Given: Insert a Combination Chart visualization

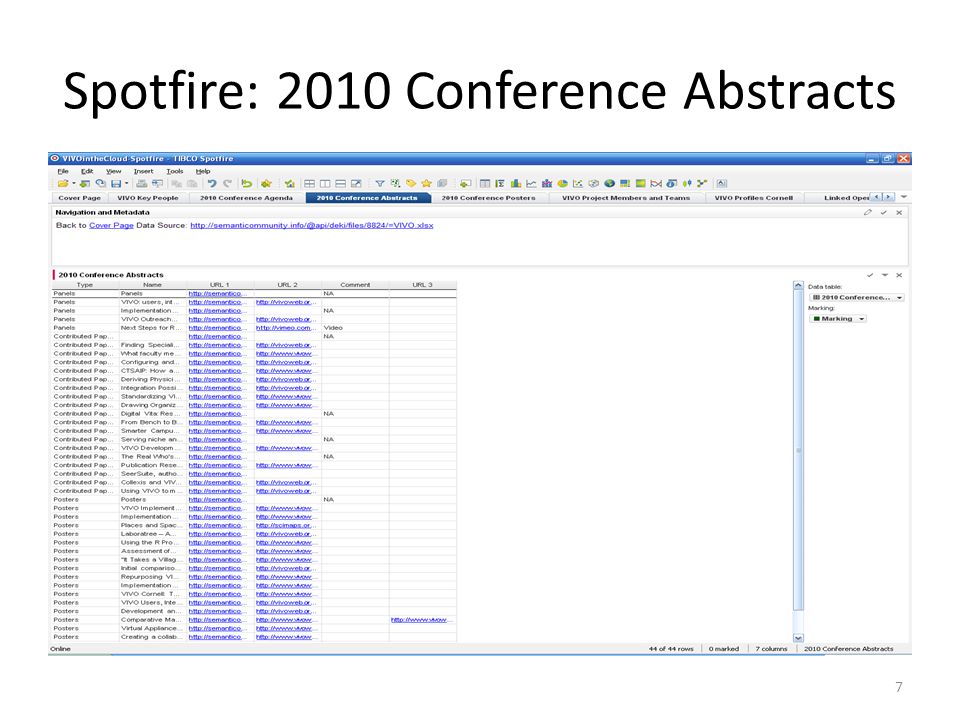Looking at the screenshot, I should coord(547,183).
